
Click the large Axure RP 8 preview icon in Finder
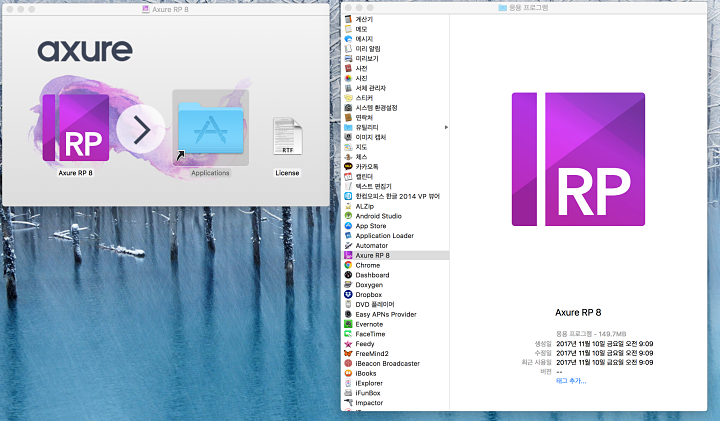coord(578,159)
